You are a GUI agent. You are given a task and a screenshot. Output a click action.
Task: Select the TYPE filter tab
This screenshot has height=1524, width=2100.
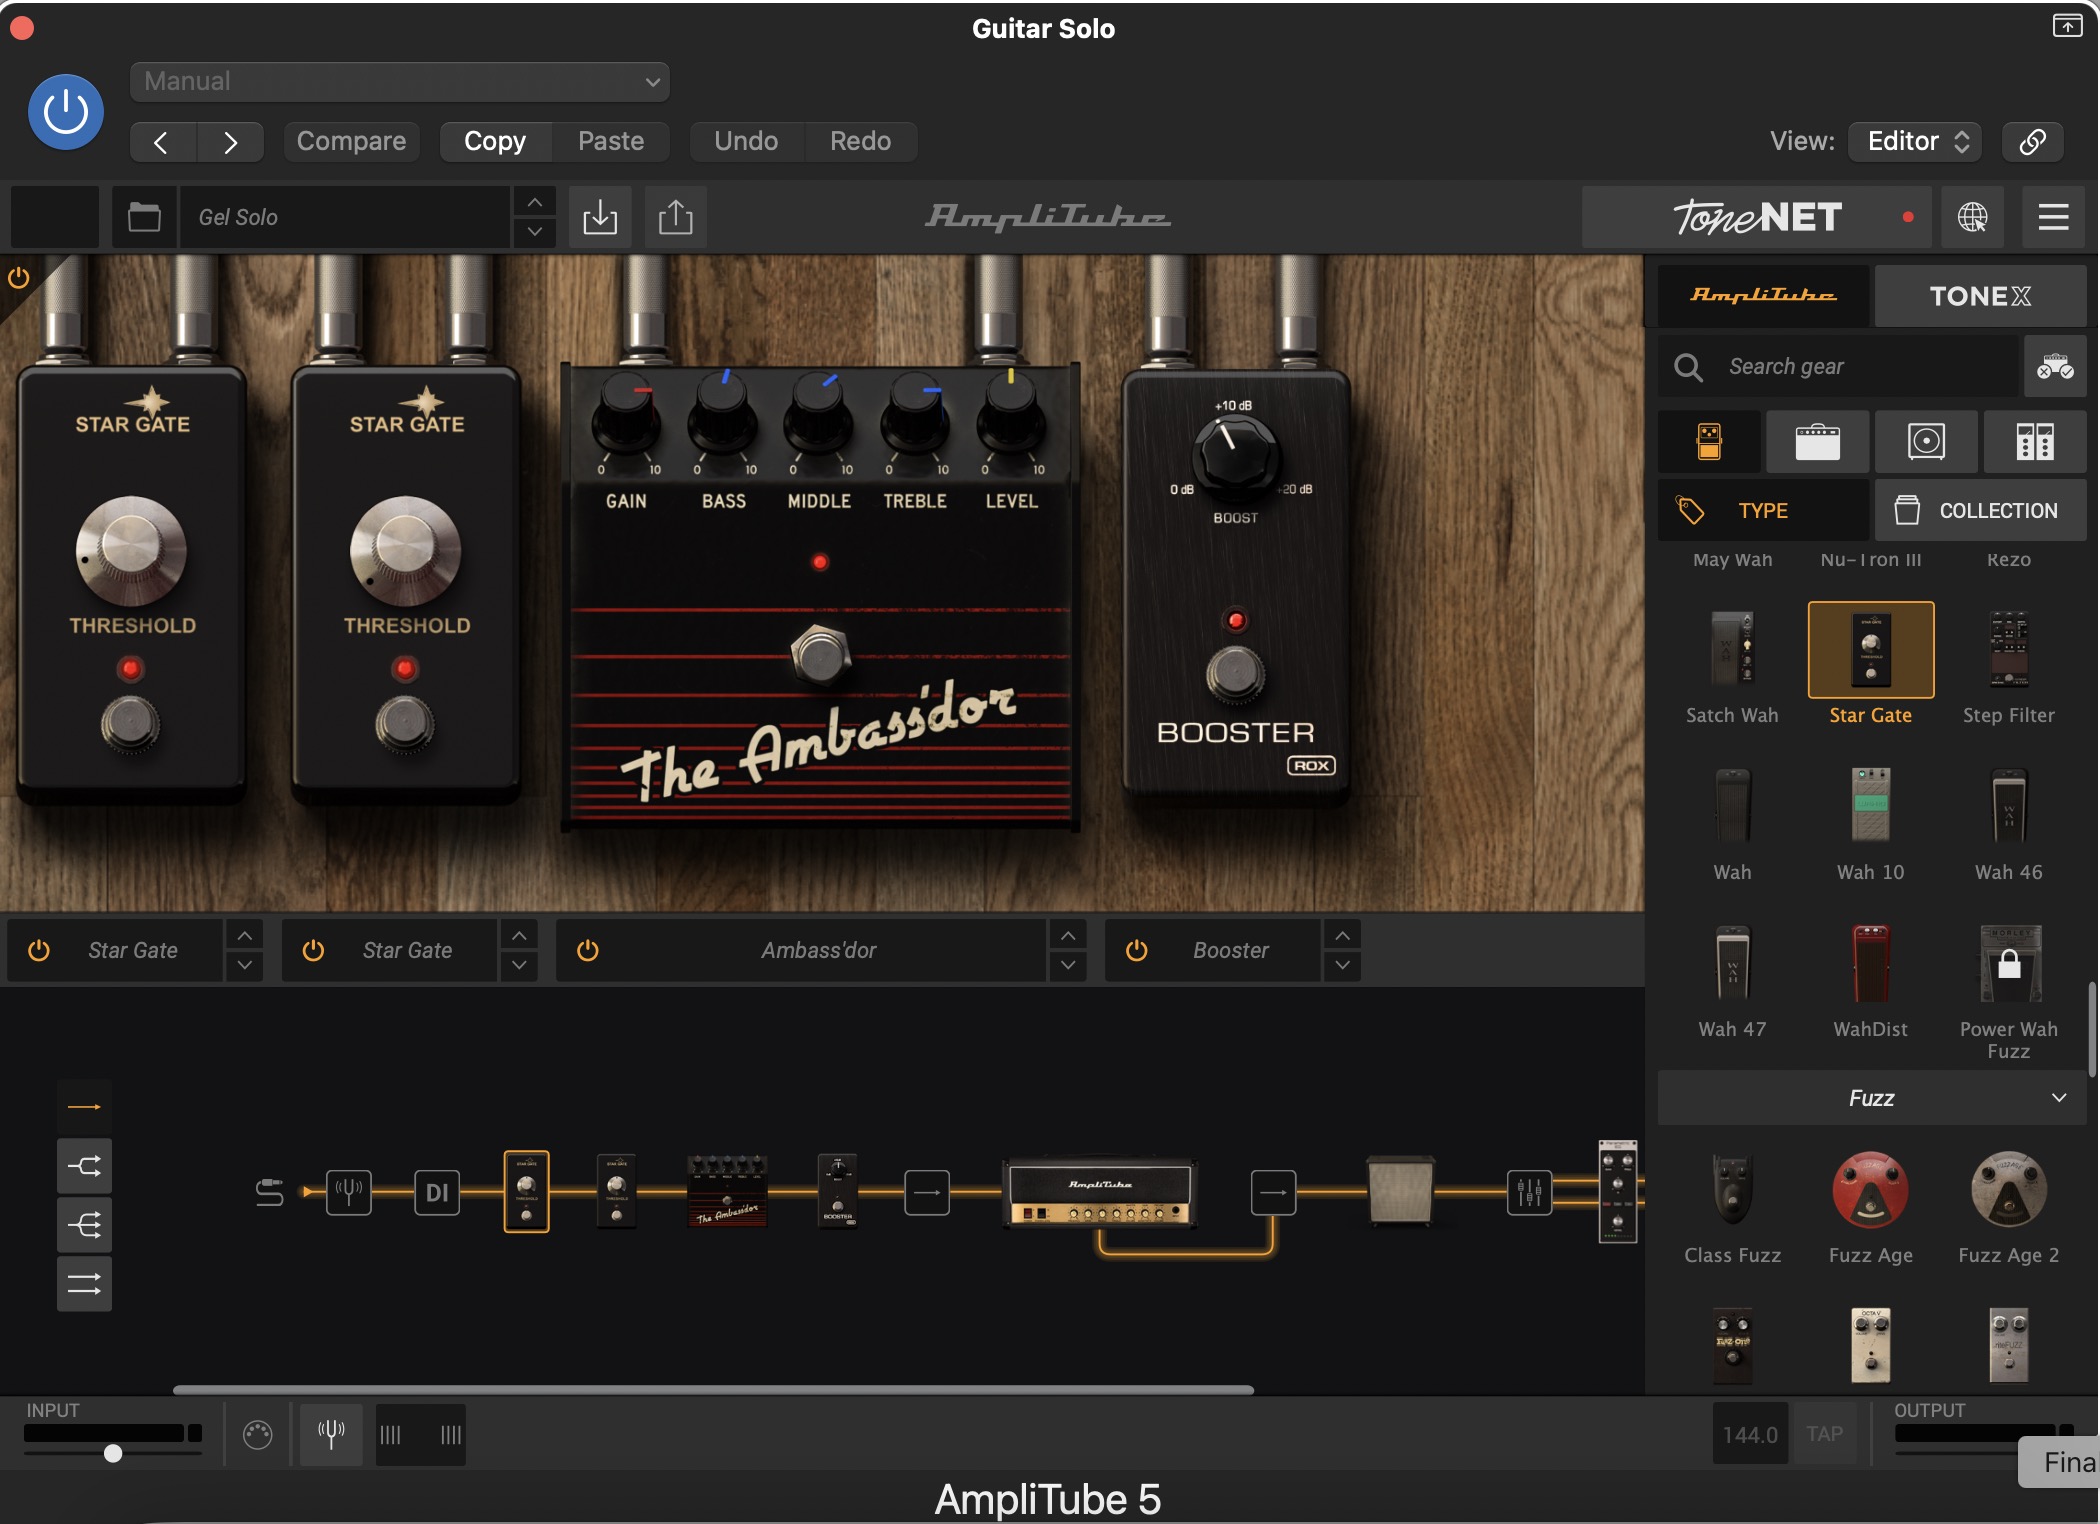[x=1763, y=511]
